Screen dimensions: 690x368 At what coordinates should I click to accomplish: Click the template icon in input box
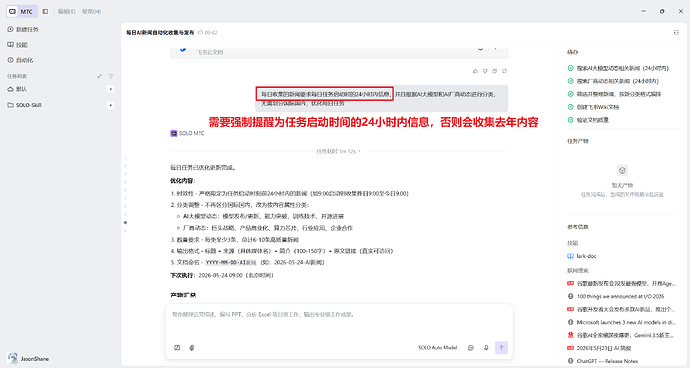177,348
